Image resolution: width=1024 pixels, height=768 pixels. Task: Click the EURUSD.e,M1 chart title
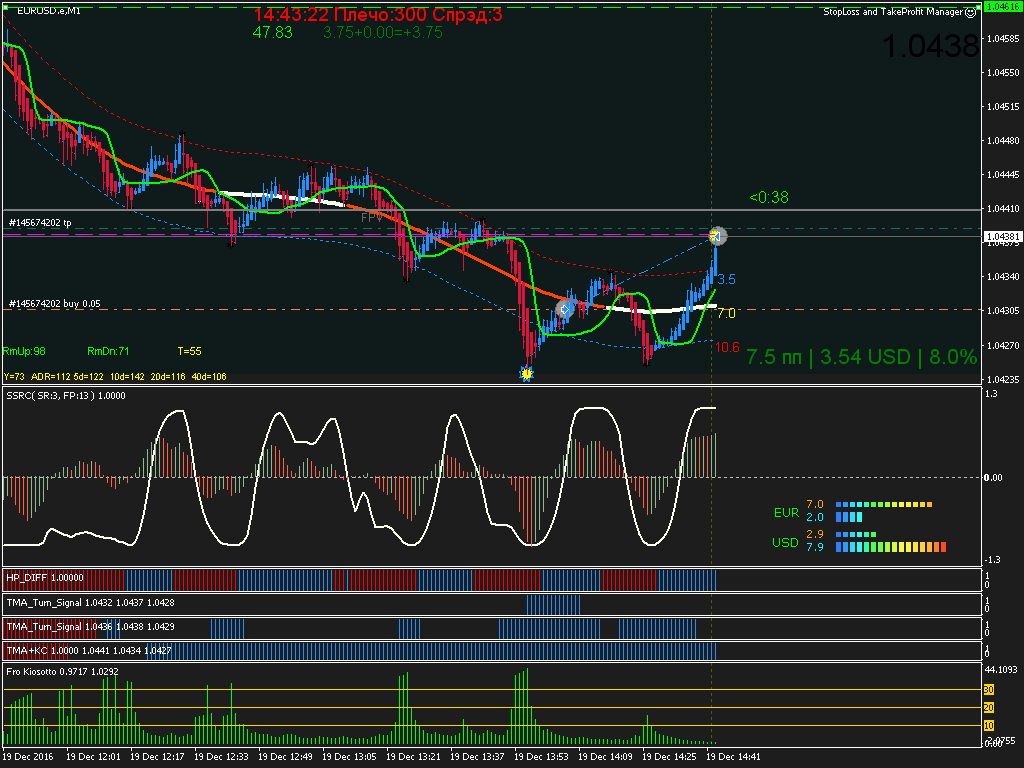pos(49,11)
